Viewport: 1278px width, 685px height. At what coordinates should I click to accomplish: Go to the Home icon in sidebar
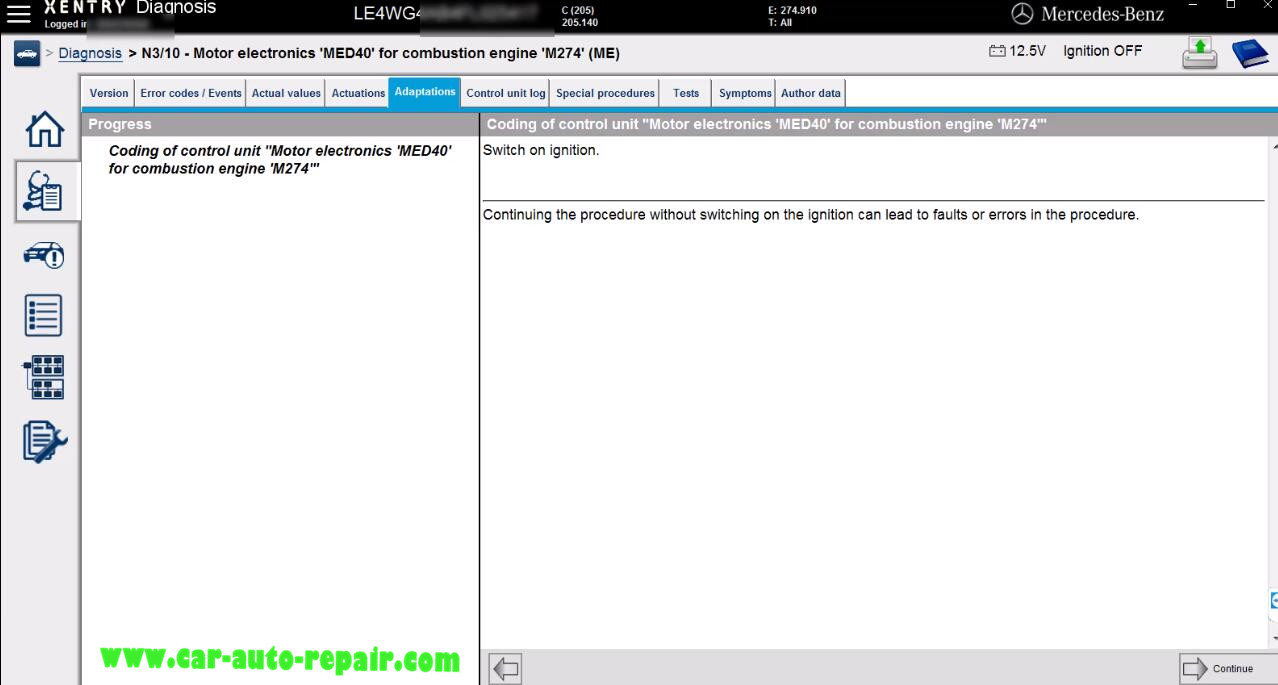tap(43, 129)
